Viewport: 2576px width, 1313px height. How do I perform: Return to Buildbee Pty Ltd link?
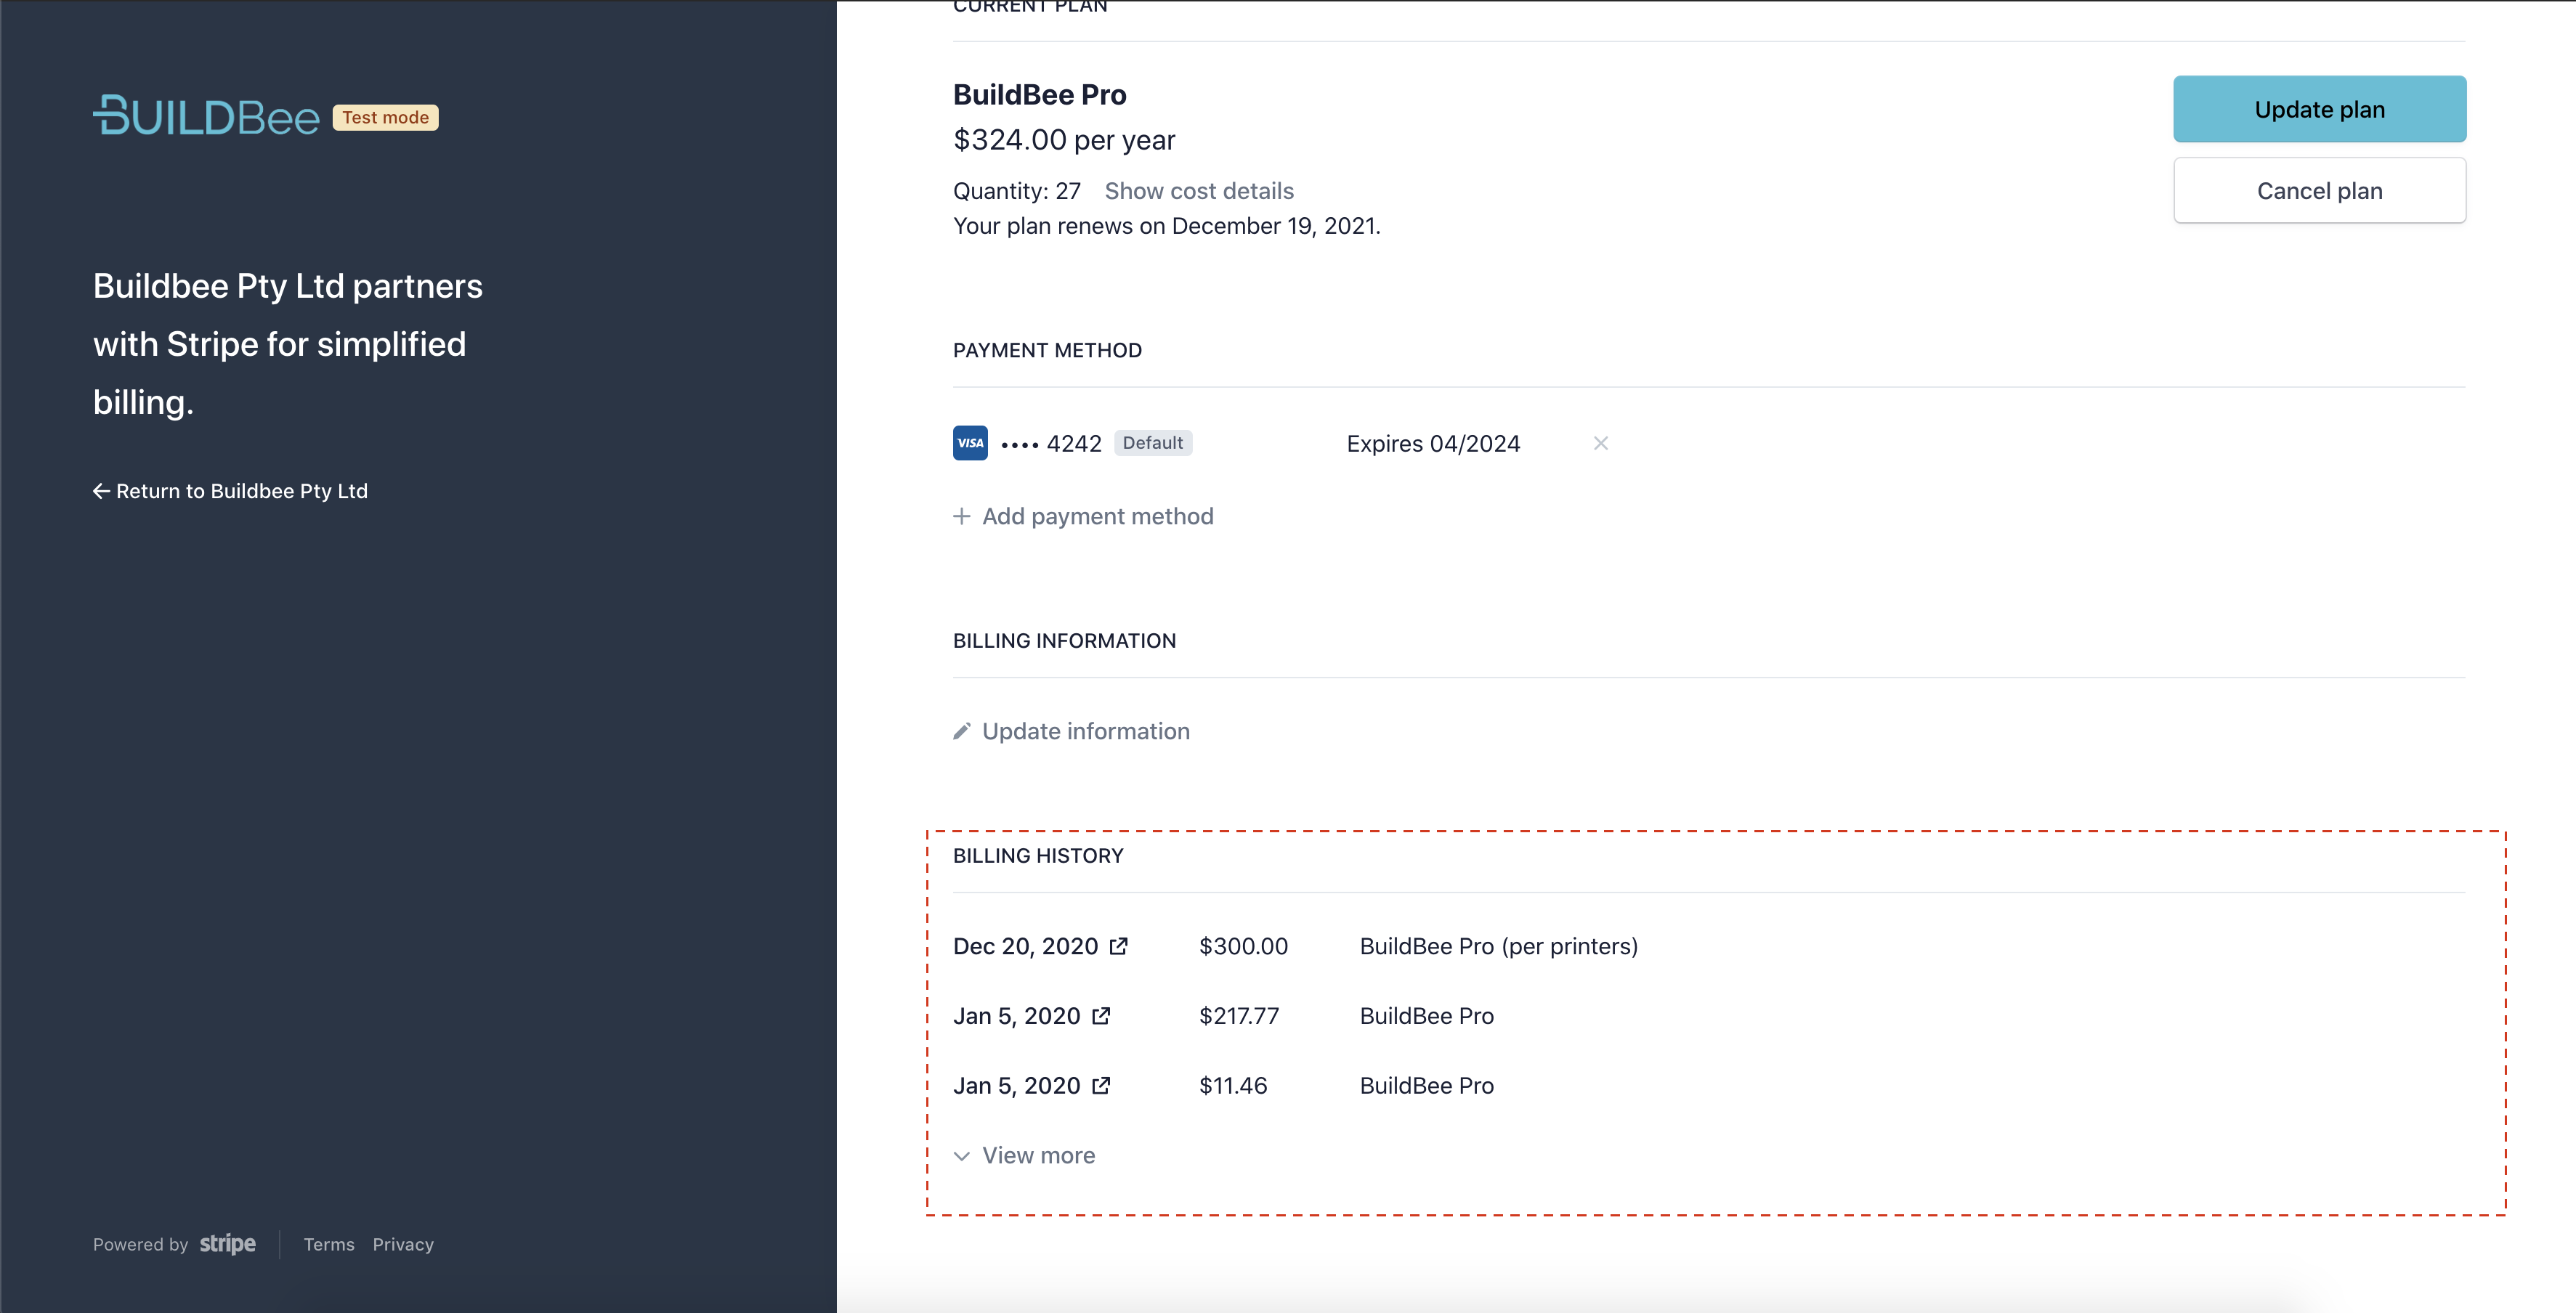click(x=241, y=491)
